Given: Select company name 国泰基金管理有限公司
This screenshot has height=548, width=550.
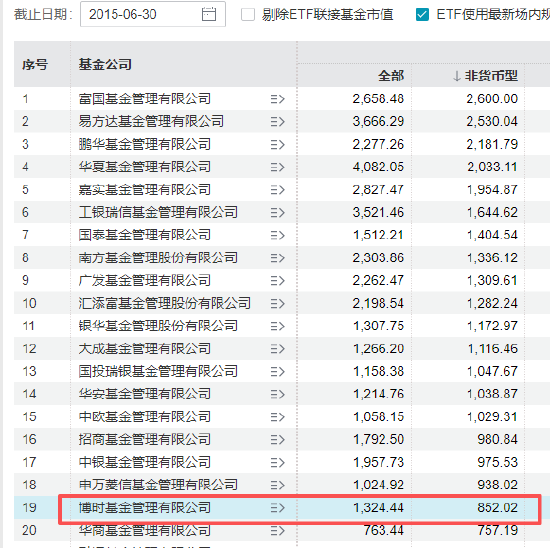Looking at the screenshot, I should pyautogui.click(x=145, y=235).
